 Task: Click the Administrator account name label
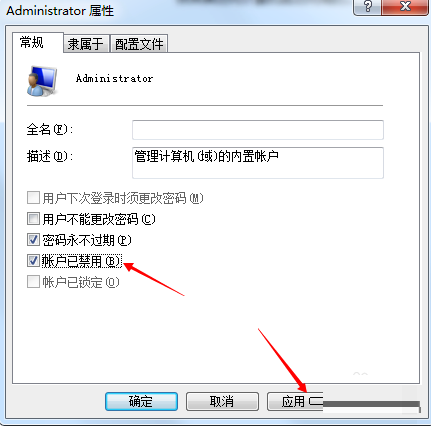click(x=114, y=79)
